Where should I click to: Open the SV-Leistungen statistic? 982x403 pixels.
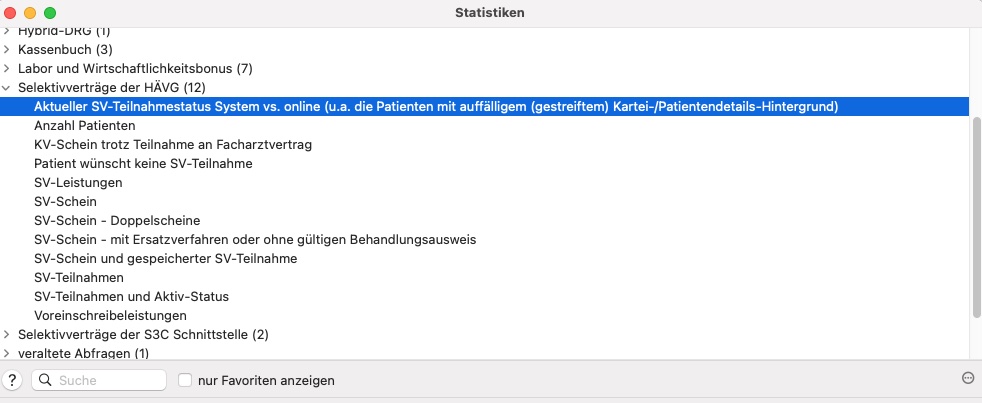[x=78, y=182]
